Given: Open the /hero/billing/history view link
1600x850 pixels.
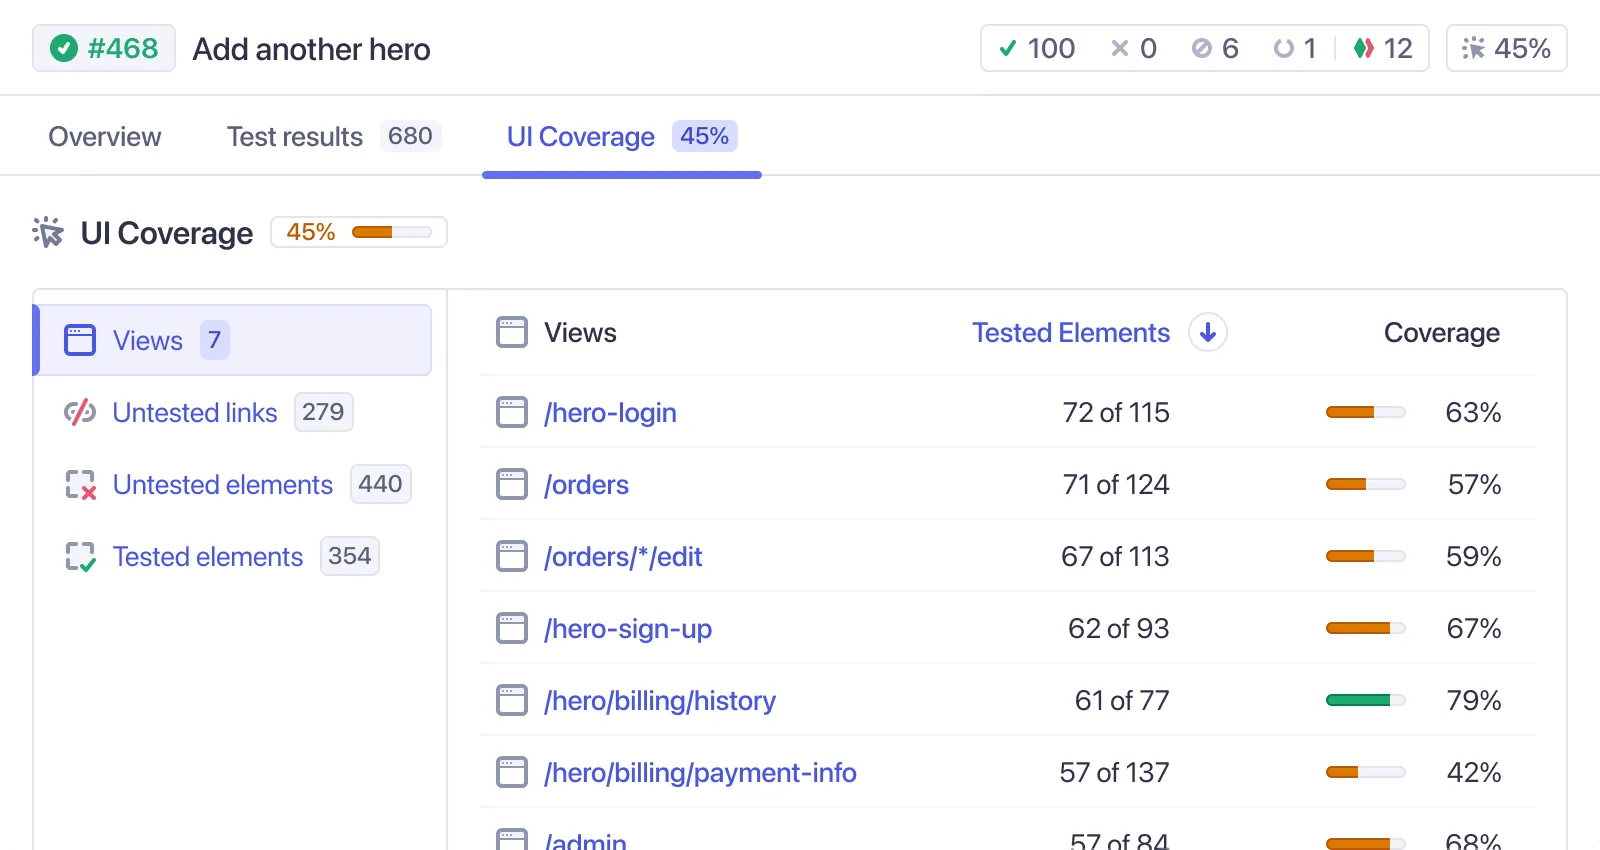Looking at the screenshot, I should (x=659, y=701).
